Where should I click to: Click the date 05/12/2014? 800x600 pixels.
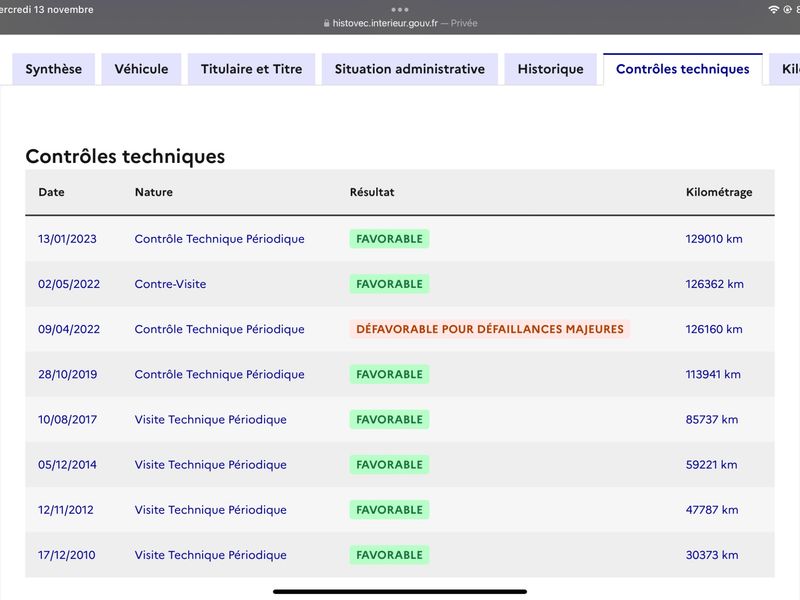click(67, 465)
